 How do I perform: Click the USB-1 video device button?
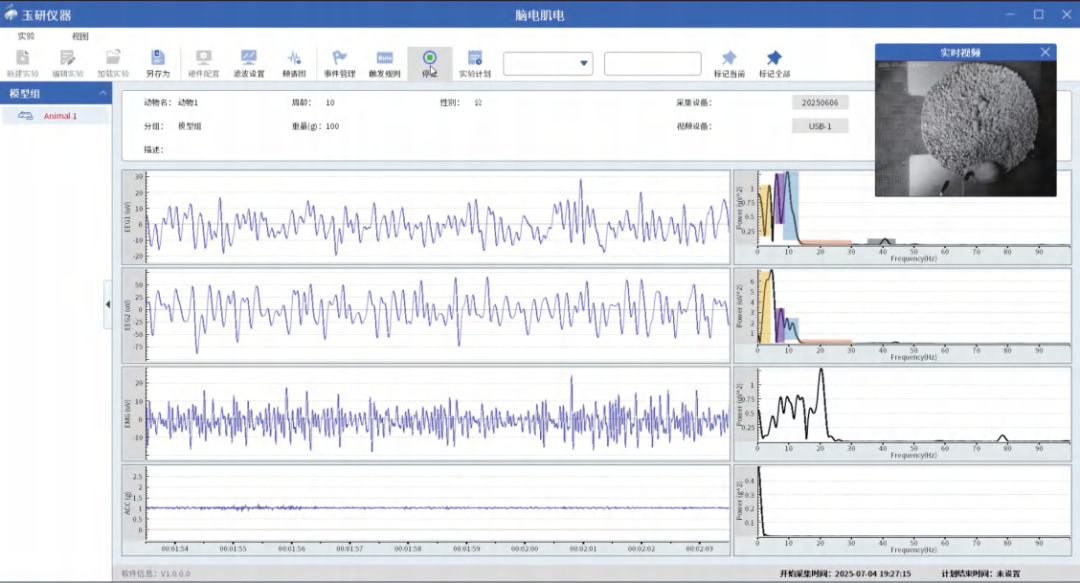point(820,126)
